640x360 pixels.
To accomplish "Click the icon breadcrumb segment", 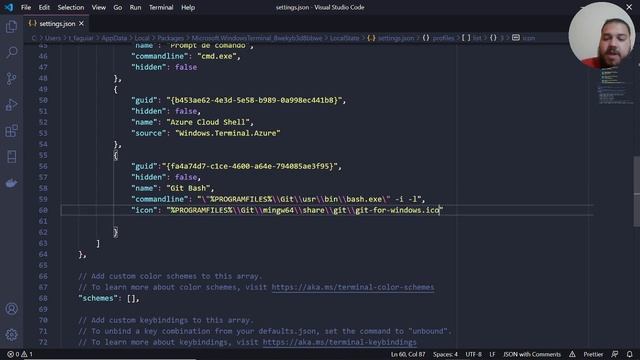I will 524,38.
